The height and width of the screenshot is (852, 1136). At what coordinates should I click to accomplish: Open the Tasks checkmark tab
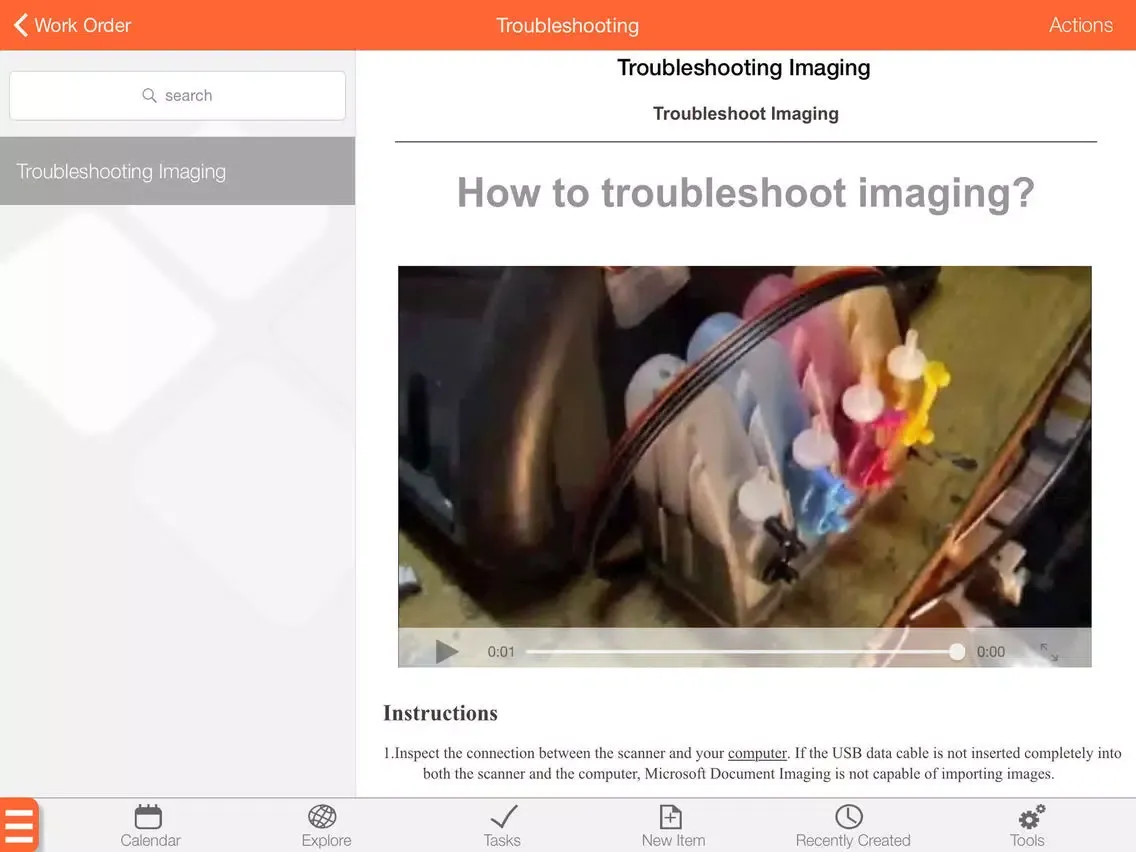click(502, 826)
